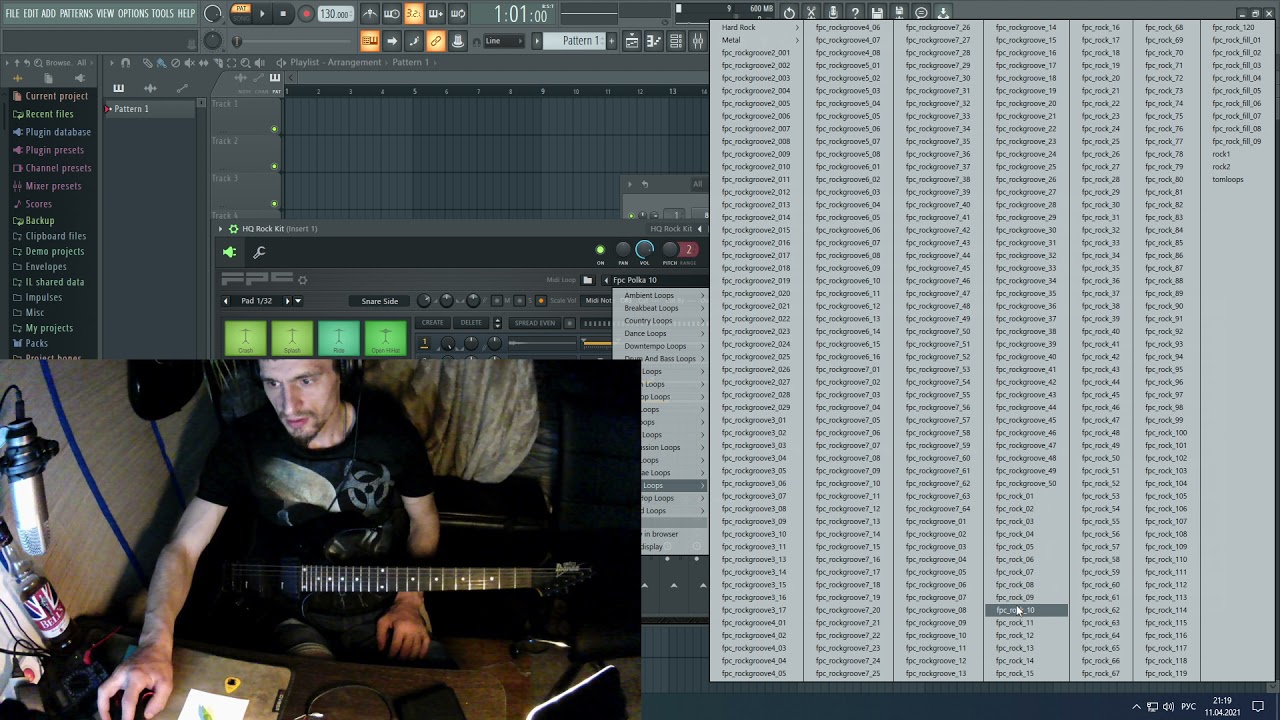Click the FPC plugin wrench settings icon
This screenshot has height=720, width=1280.
tap(259, 253)
